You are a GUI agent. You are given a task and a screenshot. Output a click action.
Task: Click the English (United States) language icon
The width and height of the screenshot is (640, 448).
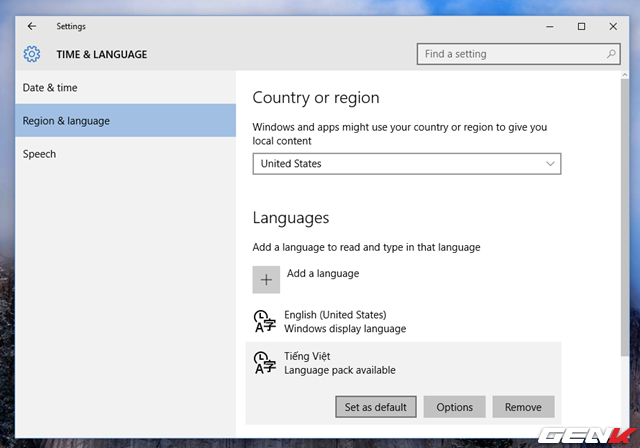point(265,322)
